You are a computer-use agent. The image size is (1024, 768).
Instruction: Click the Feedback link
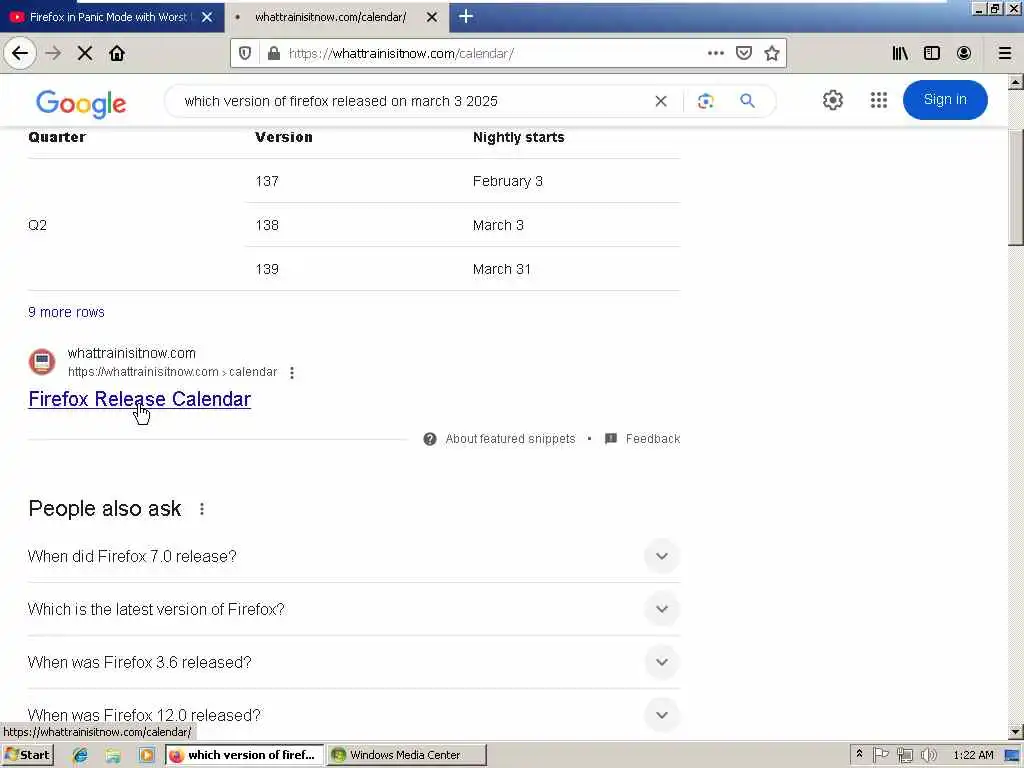click(652, 439)
